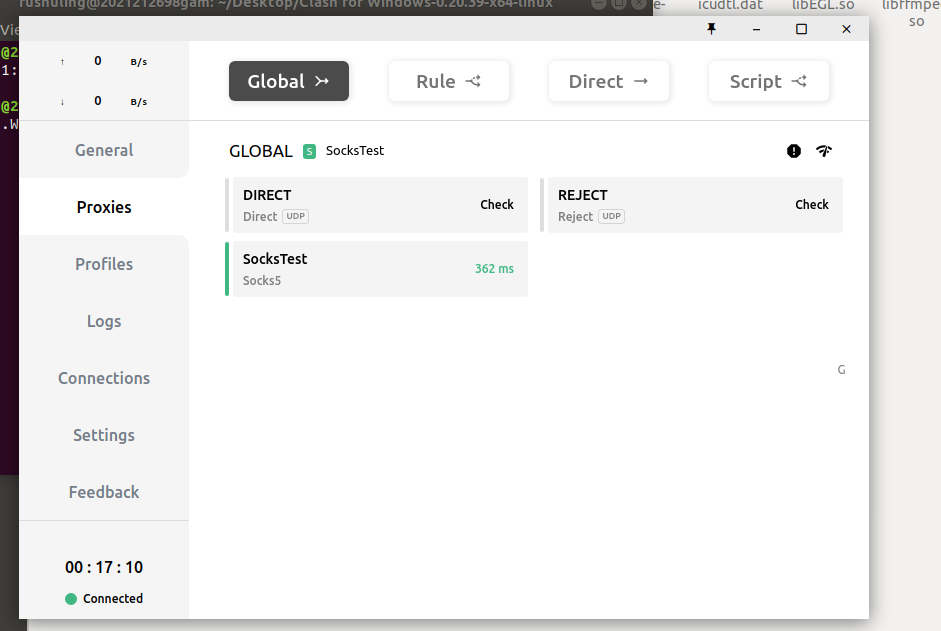Switch to Direct proxy mode
The width and height of the screenshot is (941, 631).
coord(608,81)
